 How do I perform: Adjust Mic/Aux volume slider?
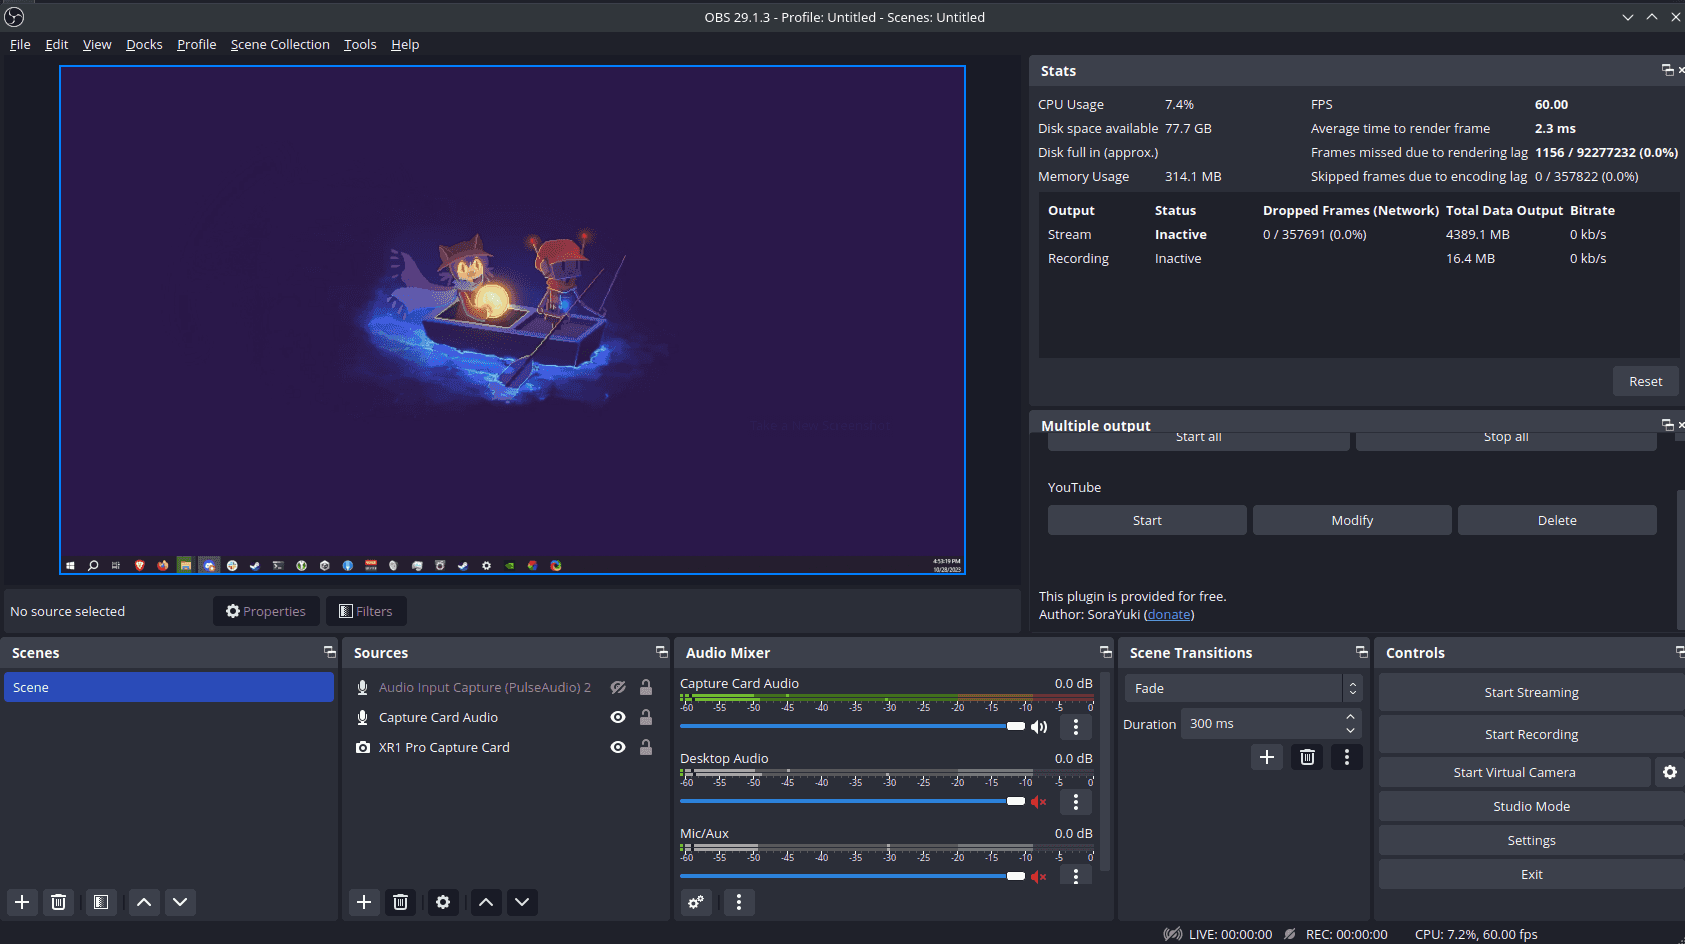coord(852,876)
